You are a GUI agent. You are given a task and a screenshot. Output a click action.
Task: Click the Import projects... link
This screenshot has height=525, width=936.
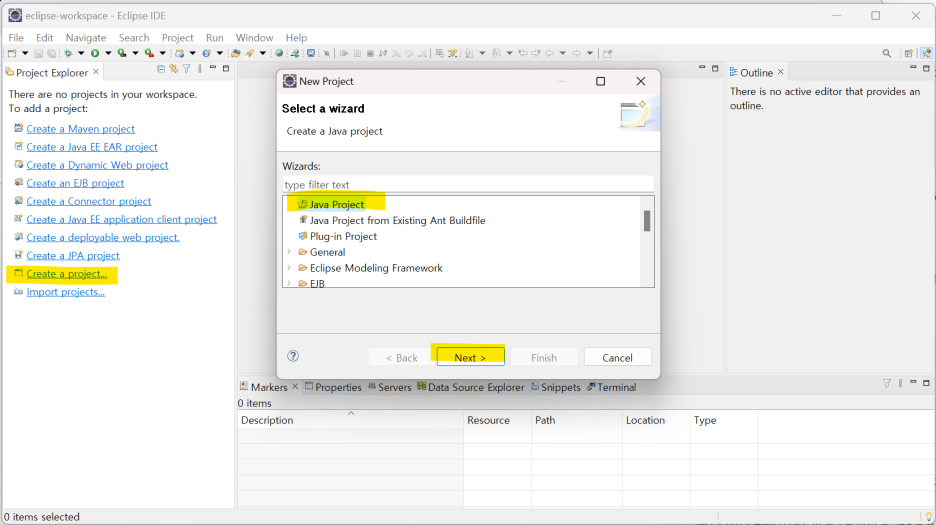(x=66, y=292)
